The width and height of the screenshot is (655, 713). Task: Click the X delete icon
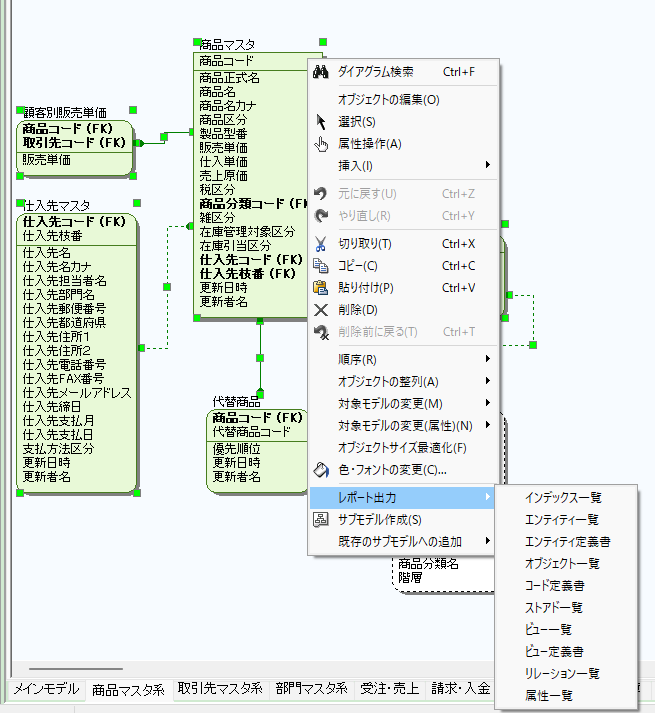(321, 310)
